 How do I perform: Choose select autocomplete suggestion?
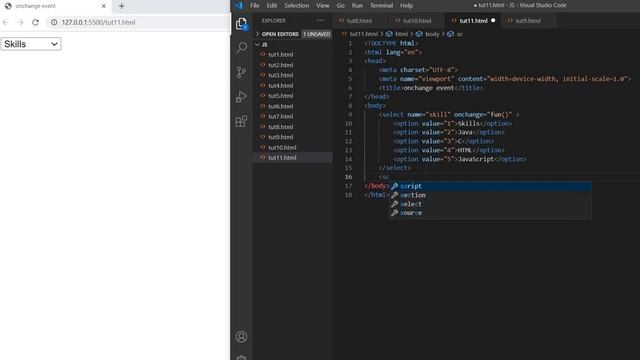[x=490, y=204]
